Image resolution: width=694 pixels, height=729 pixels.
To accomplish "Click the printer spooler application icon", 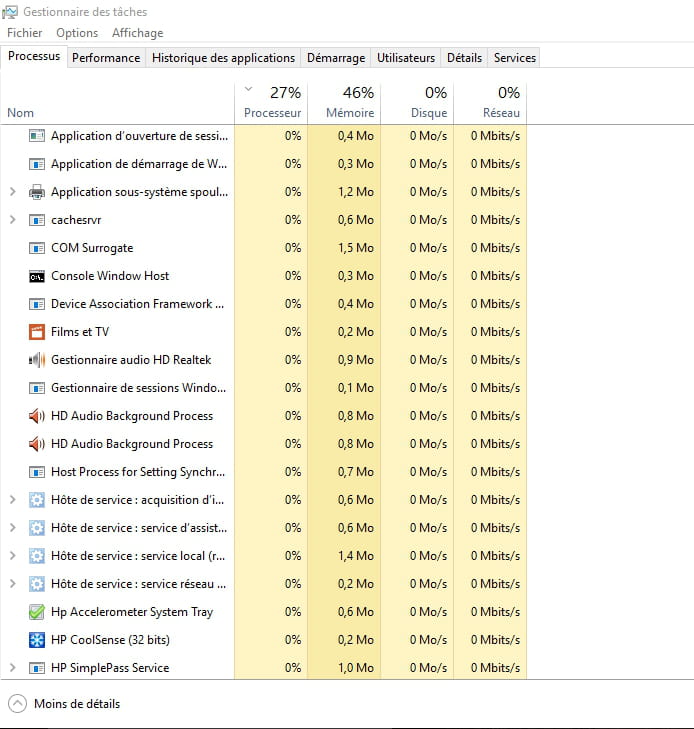I will tap(37, 192).
